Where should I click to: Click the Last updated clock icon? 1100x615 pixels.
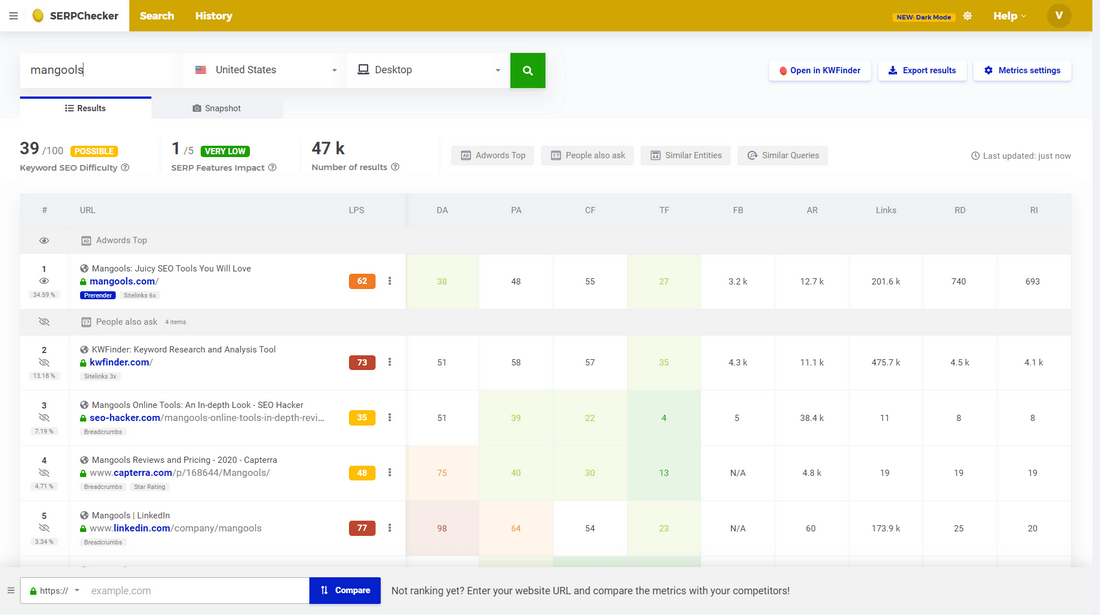tap(975, 156)
